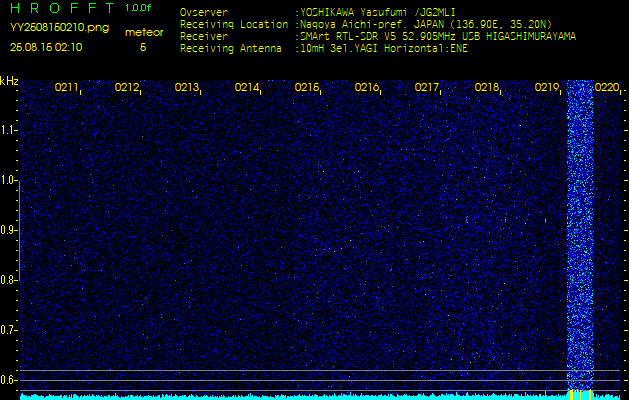This screenshot has width=629, height=400.
Task: Click observer name YOSHIKAWA Yasufumi /JG2MLI
Action: pyautogui.click(x=378, y=12)
